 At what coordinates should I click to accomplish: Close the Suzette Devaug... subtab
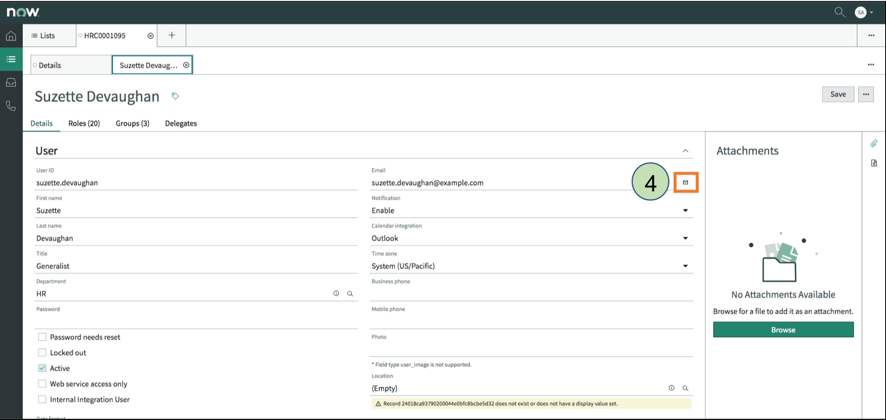click(x=186, y=65)
